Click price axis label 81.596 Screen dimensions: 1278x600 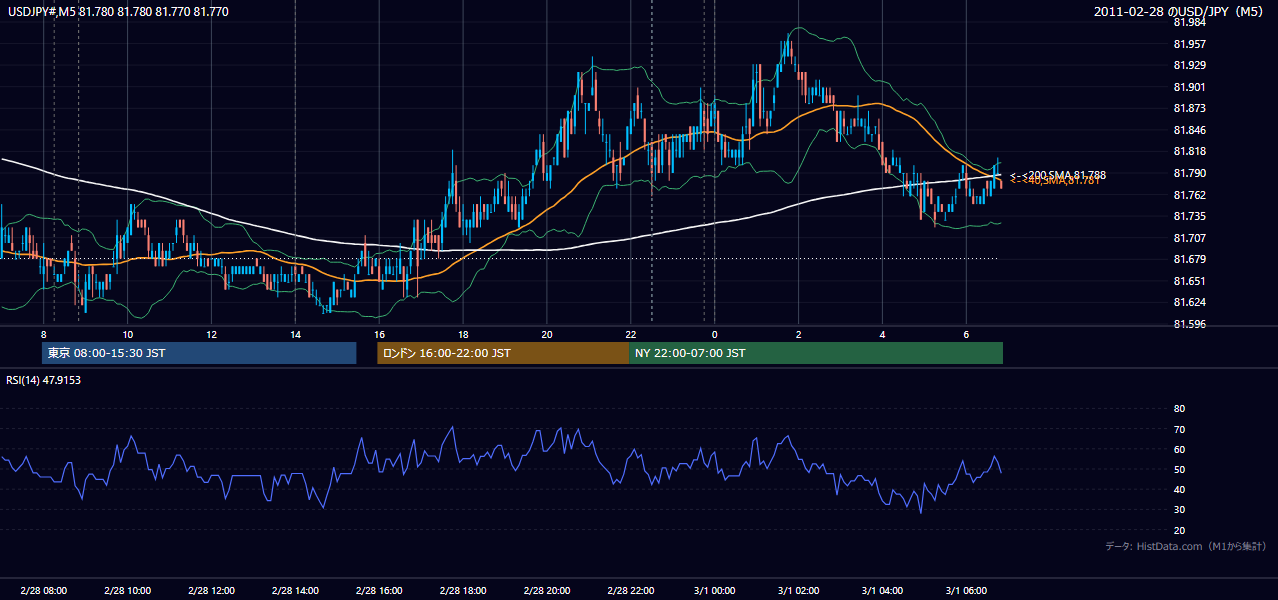pyautogui.click(x=1189, y=324)
